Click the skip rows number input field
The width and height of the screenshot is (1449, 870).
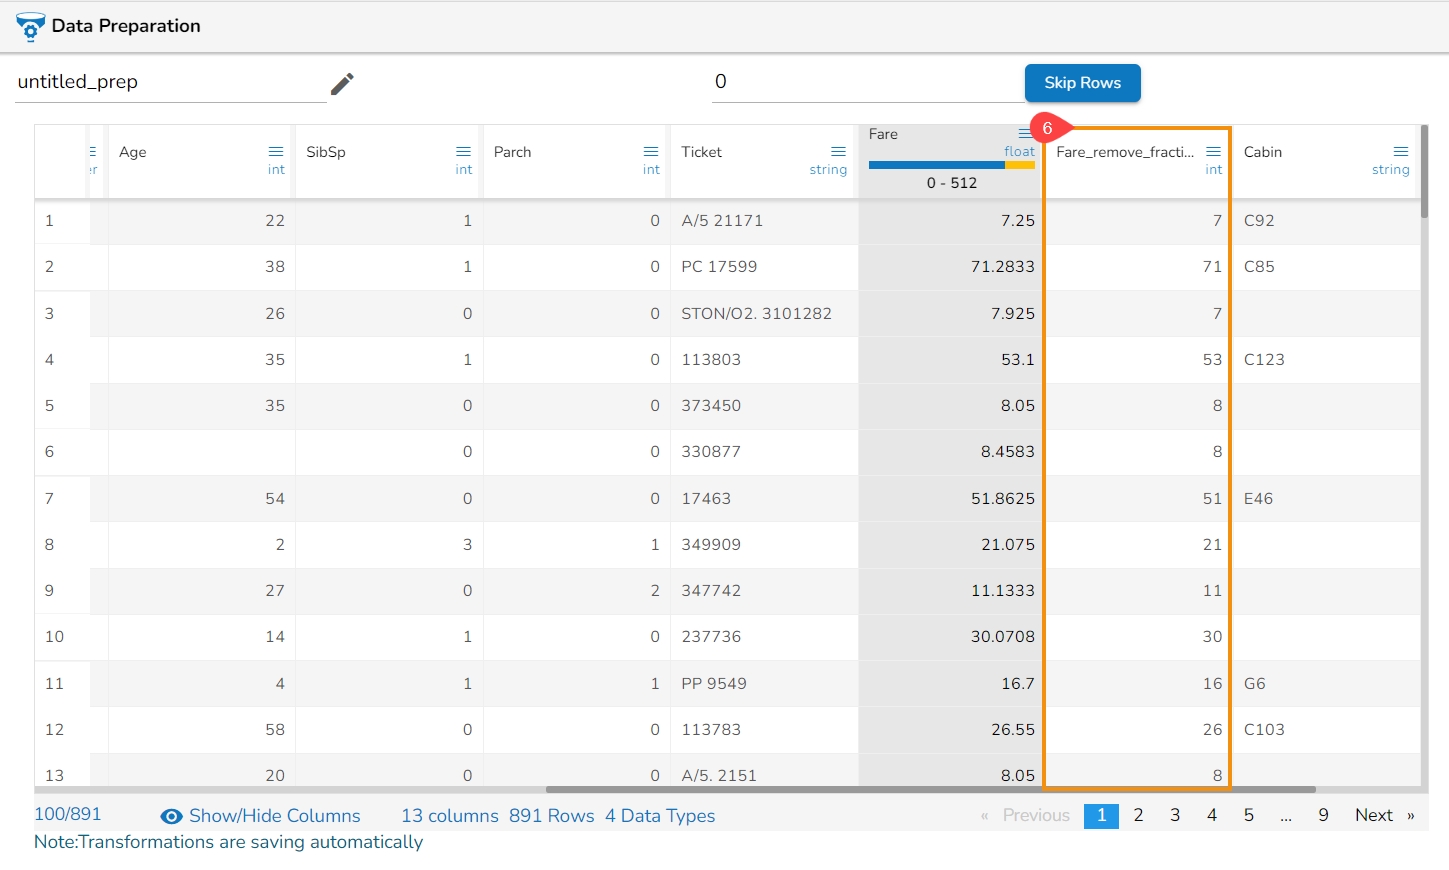click(x=866, y=82)
